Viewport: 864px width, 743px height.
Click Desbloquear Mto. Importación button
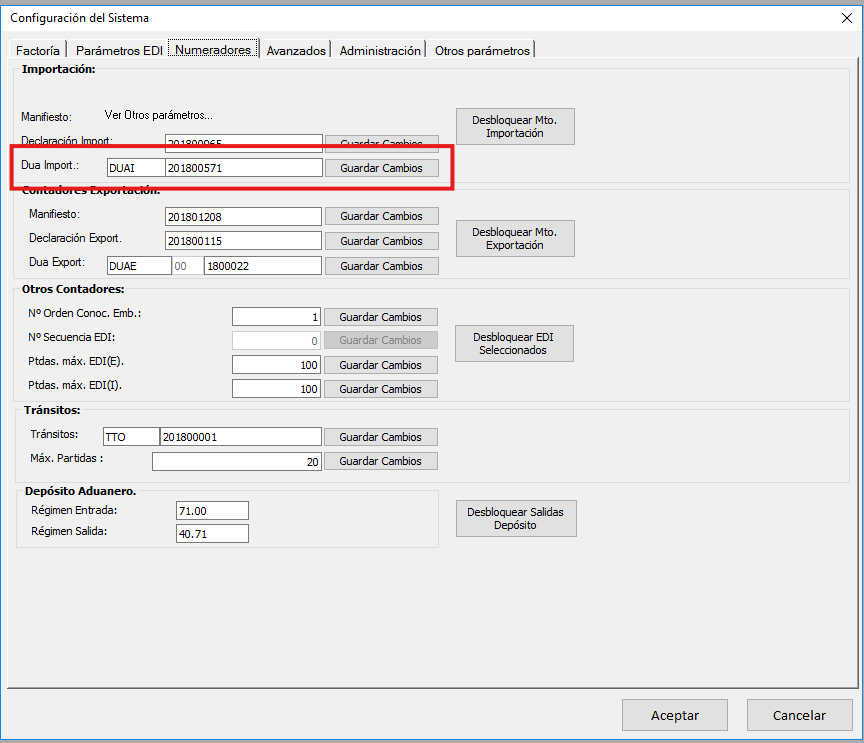[515, 126]
